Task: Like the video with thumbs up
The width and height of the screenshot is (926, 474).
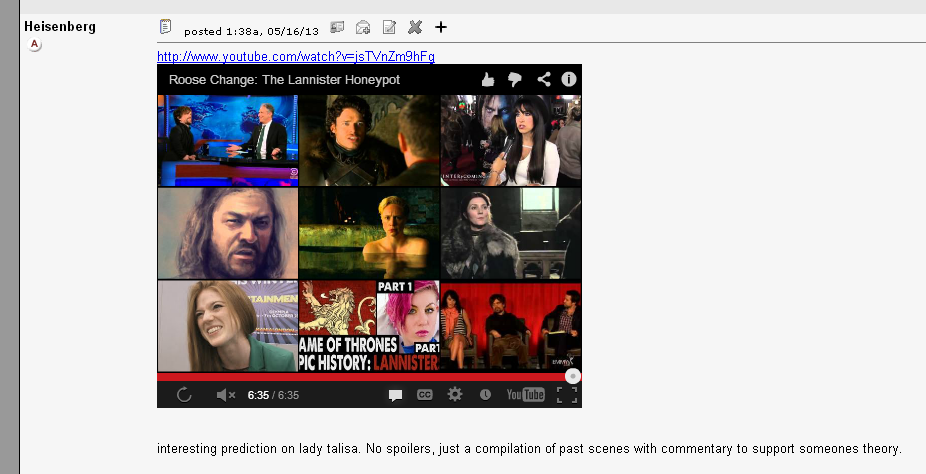Action: click(488, 79)
